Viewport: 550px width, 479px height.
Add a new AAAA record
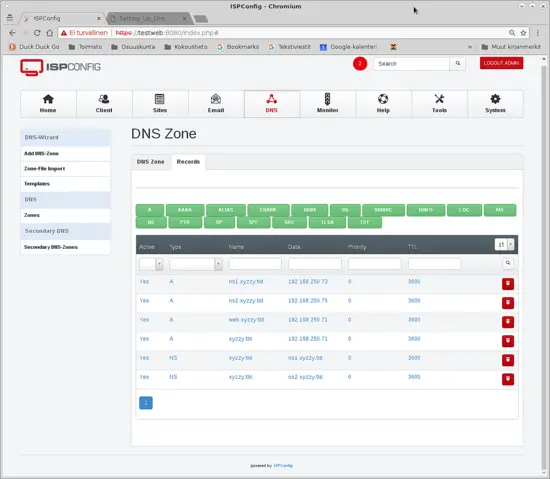coord(185,210)
